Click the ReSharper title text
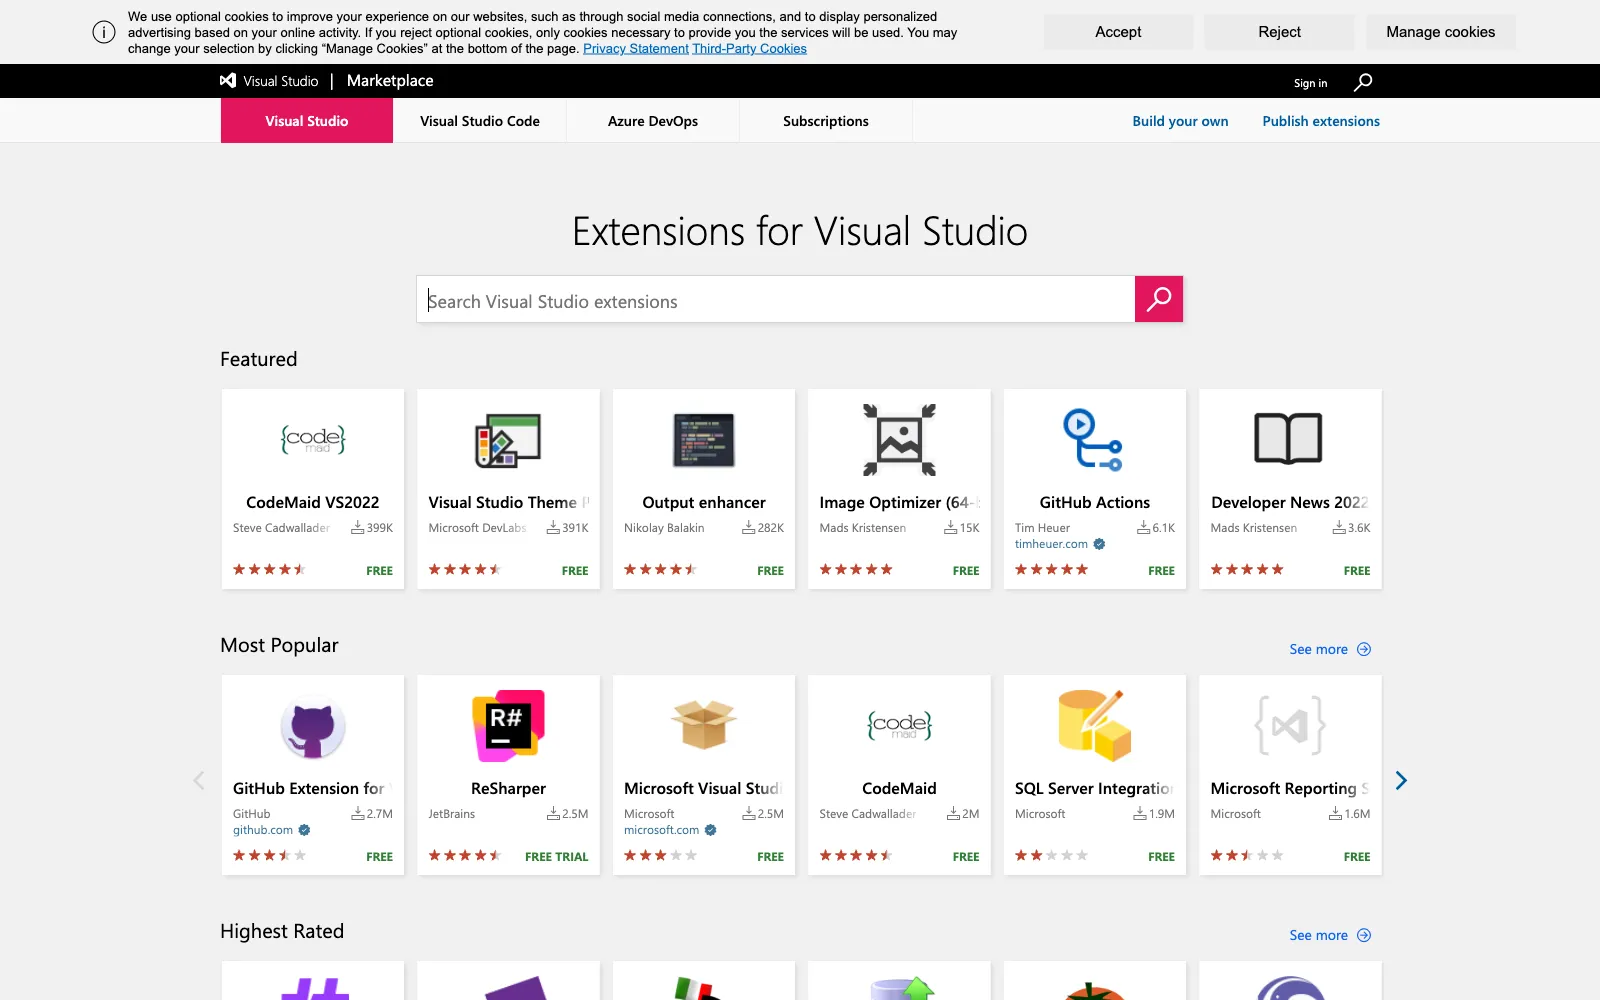 pyautogui.click(x=508, y=788)
